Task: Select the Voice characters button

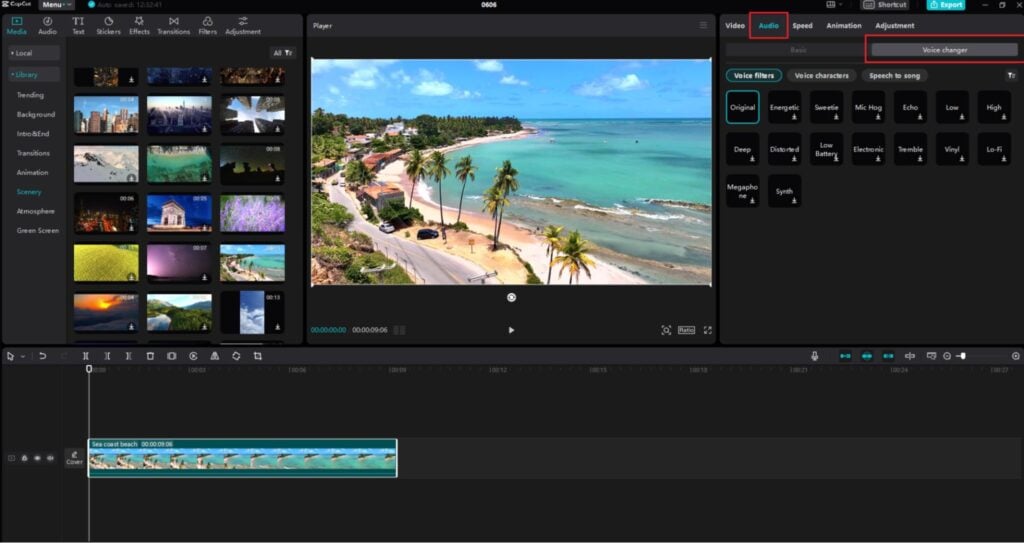Action: coord(821,76)
